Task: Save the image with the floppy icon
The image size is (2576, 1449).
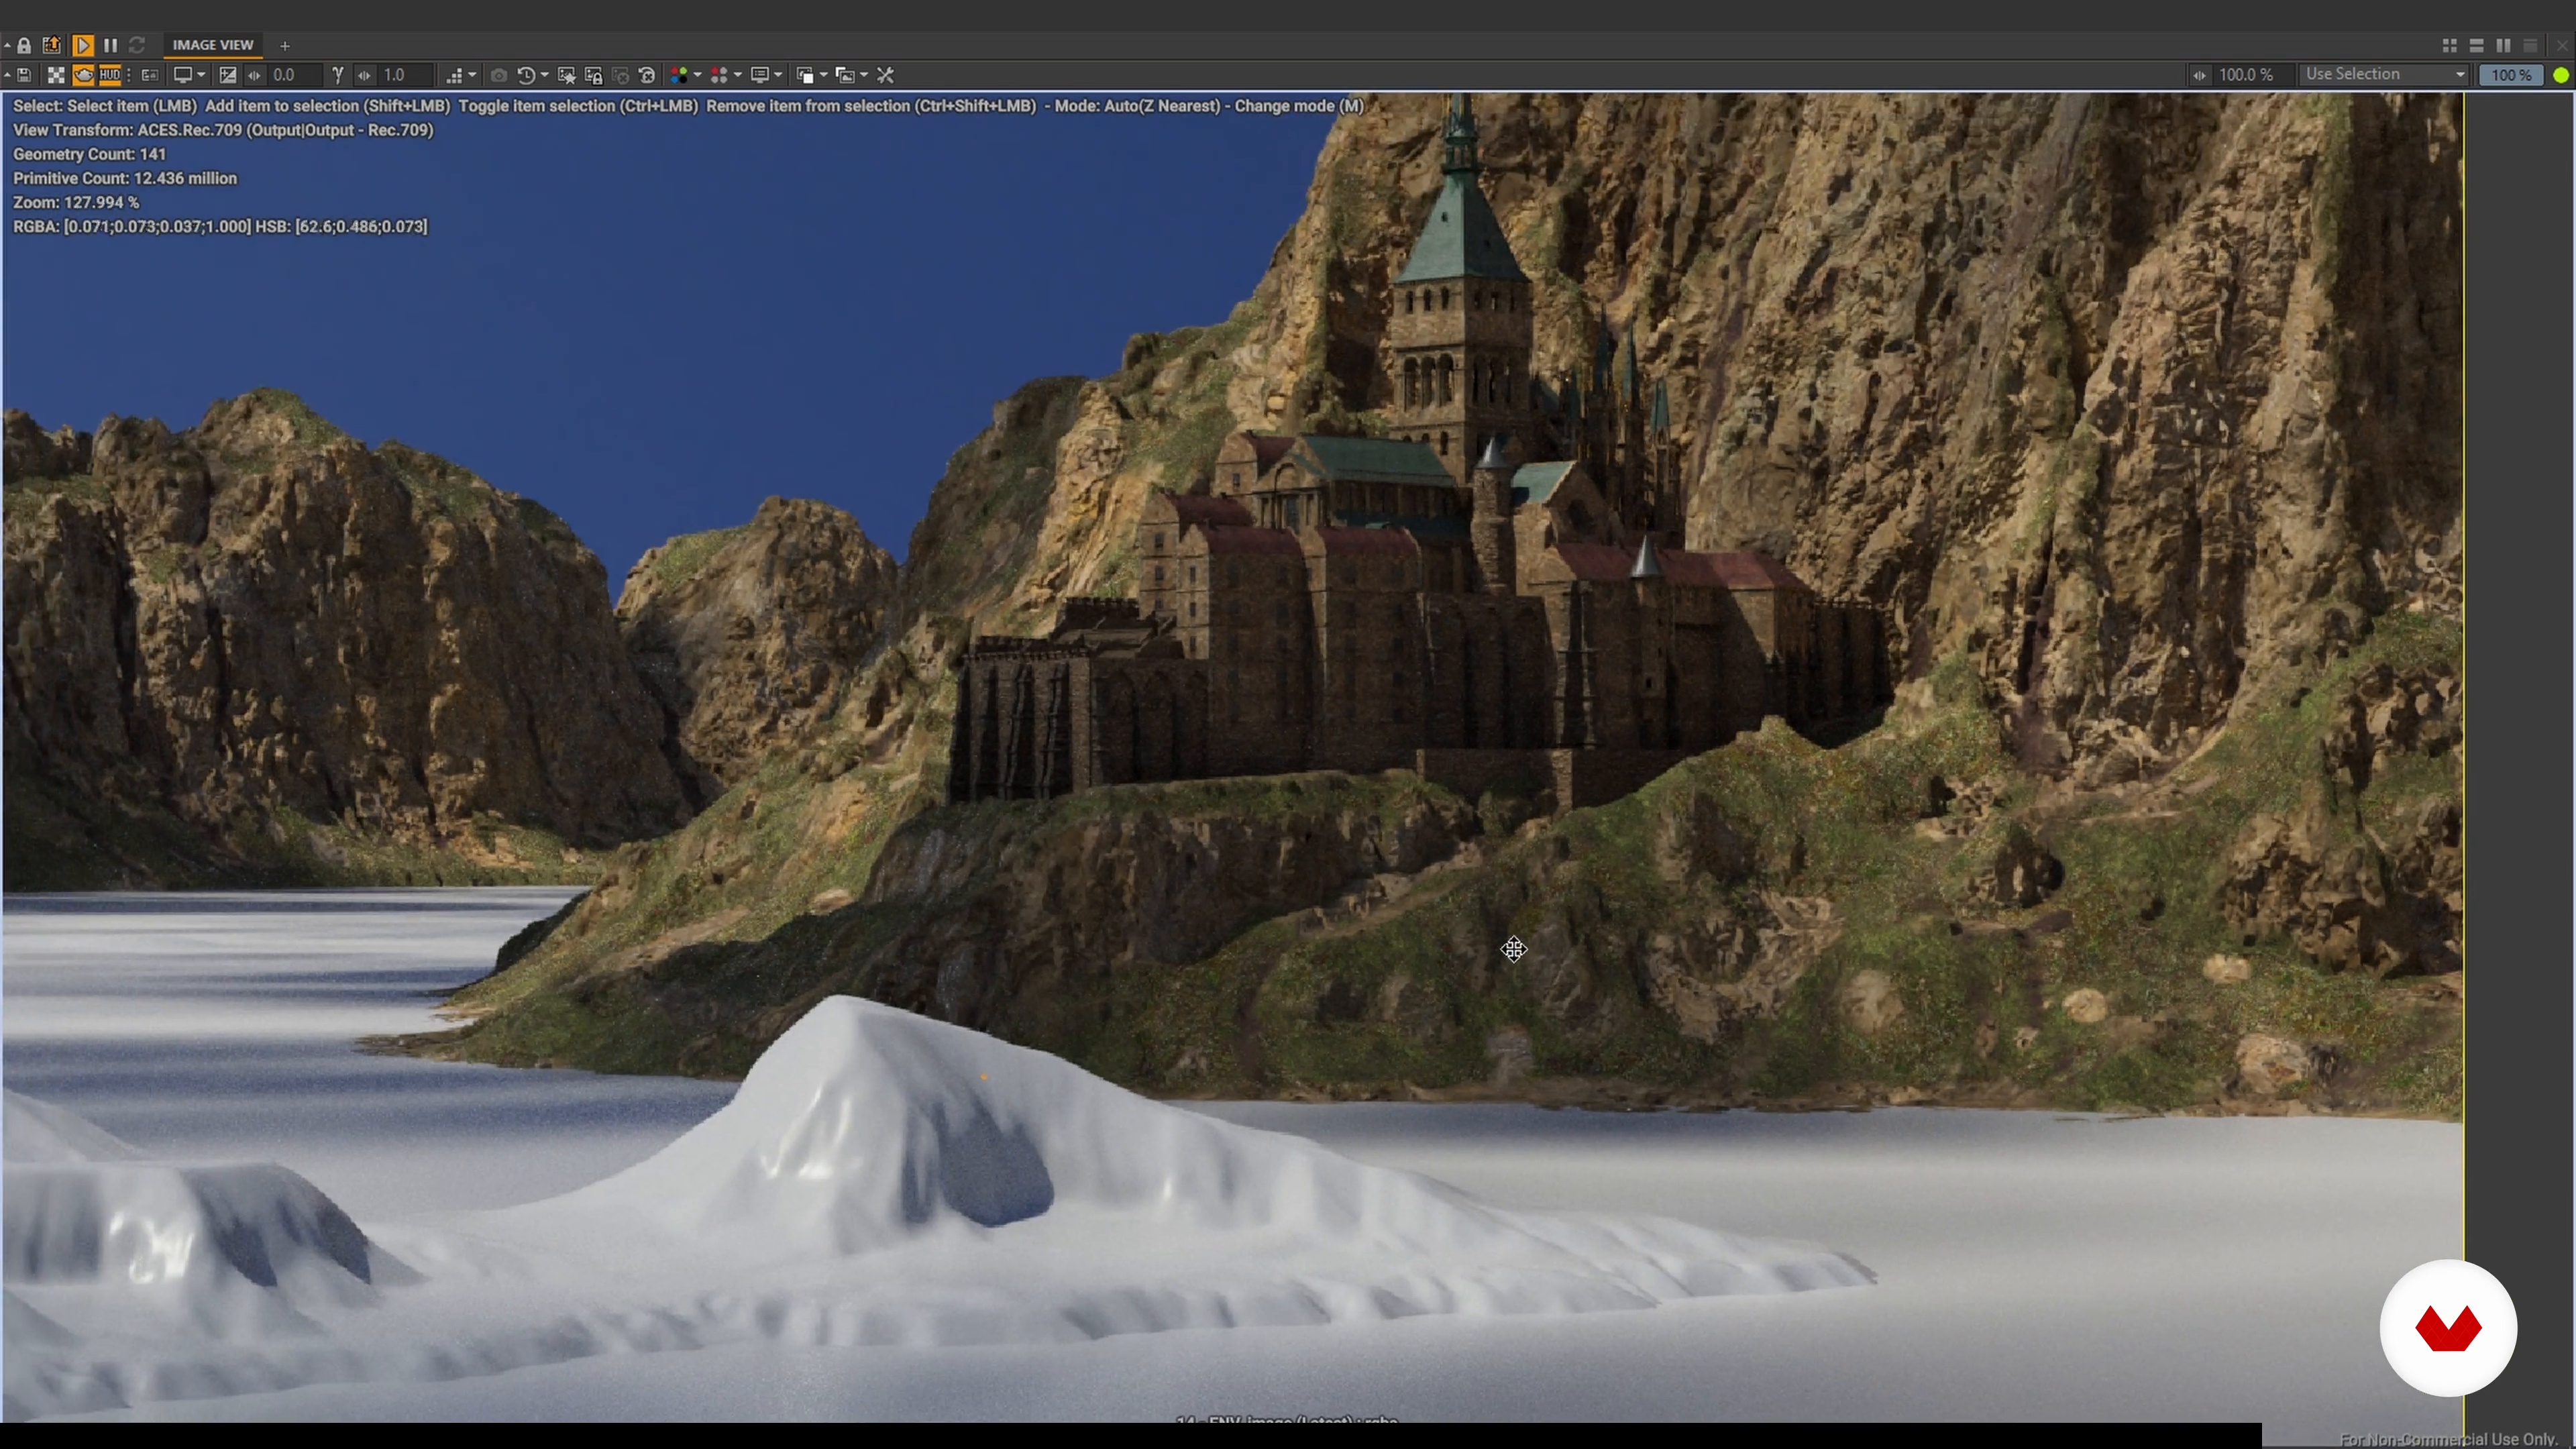Action: 25,75
